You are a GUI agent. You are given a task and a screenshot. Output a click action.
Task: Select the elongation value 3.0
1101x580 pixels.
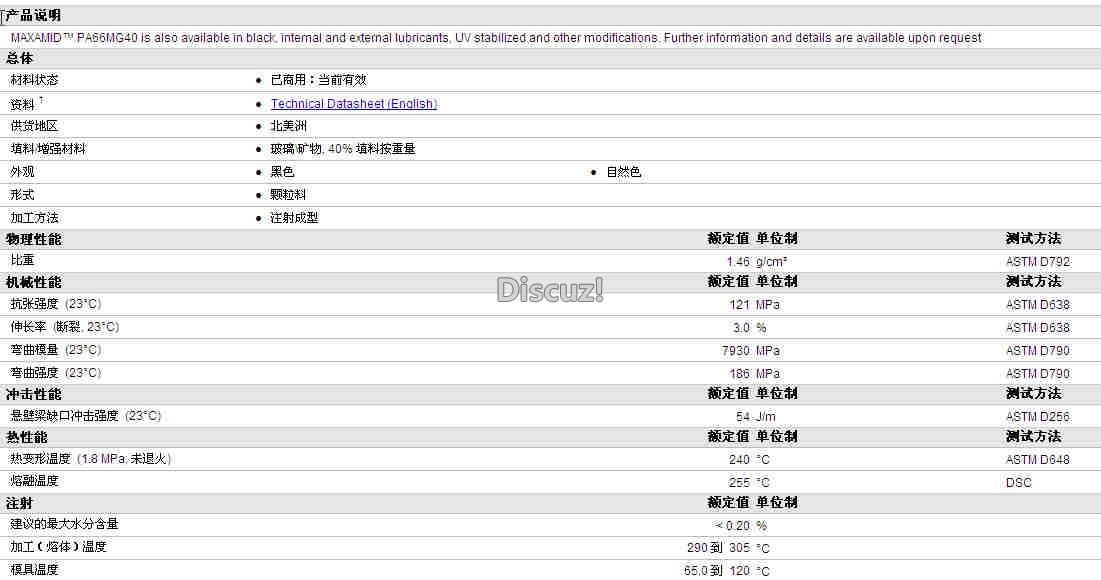(x=741, y=328)
